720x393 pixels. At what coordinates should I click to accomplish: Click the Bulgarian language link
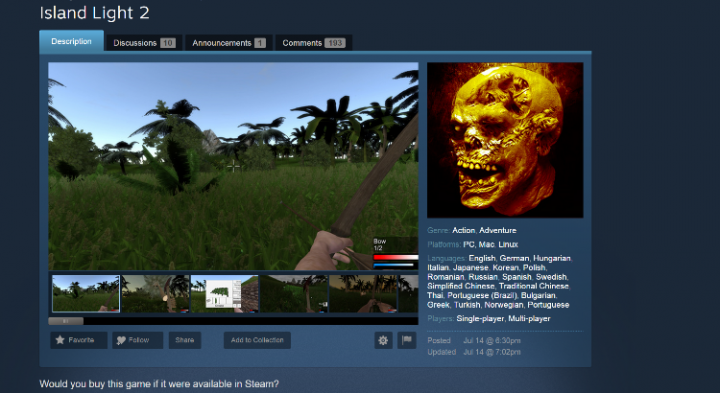point(539,295)
